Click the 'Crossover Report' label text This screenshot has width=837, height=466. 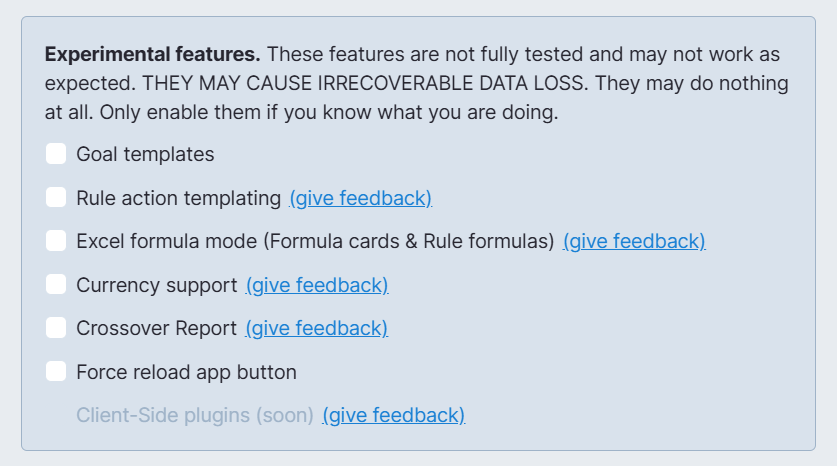click(156, 328)
